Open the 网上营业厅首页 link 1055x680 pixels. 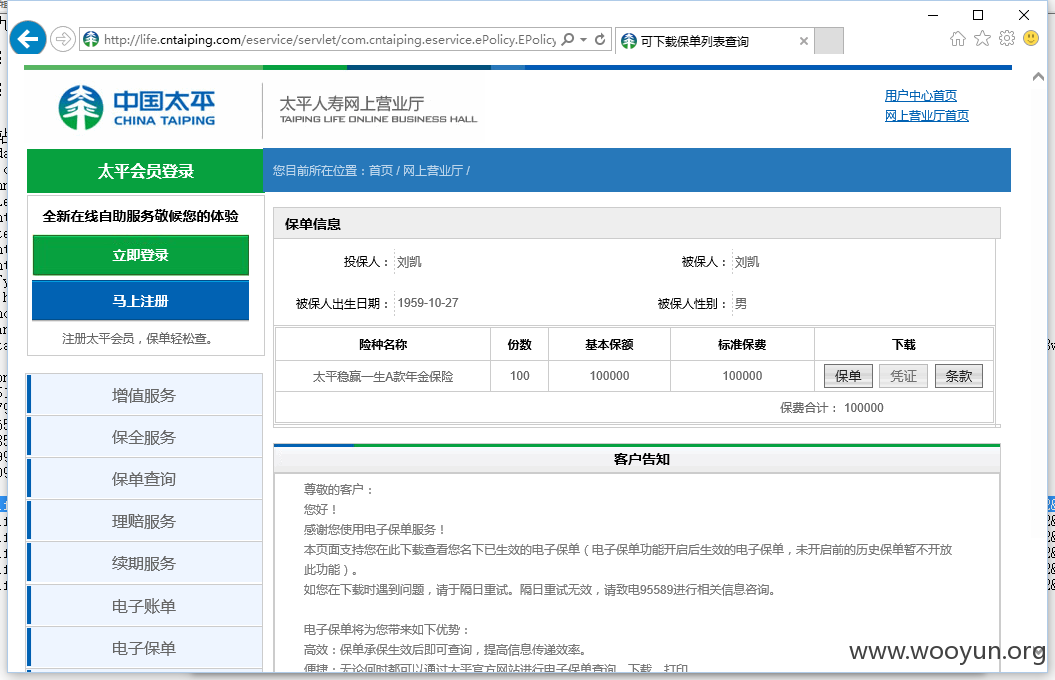click(x=926, y=116)
